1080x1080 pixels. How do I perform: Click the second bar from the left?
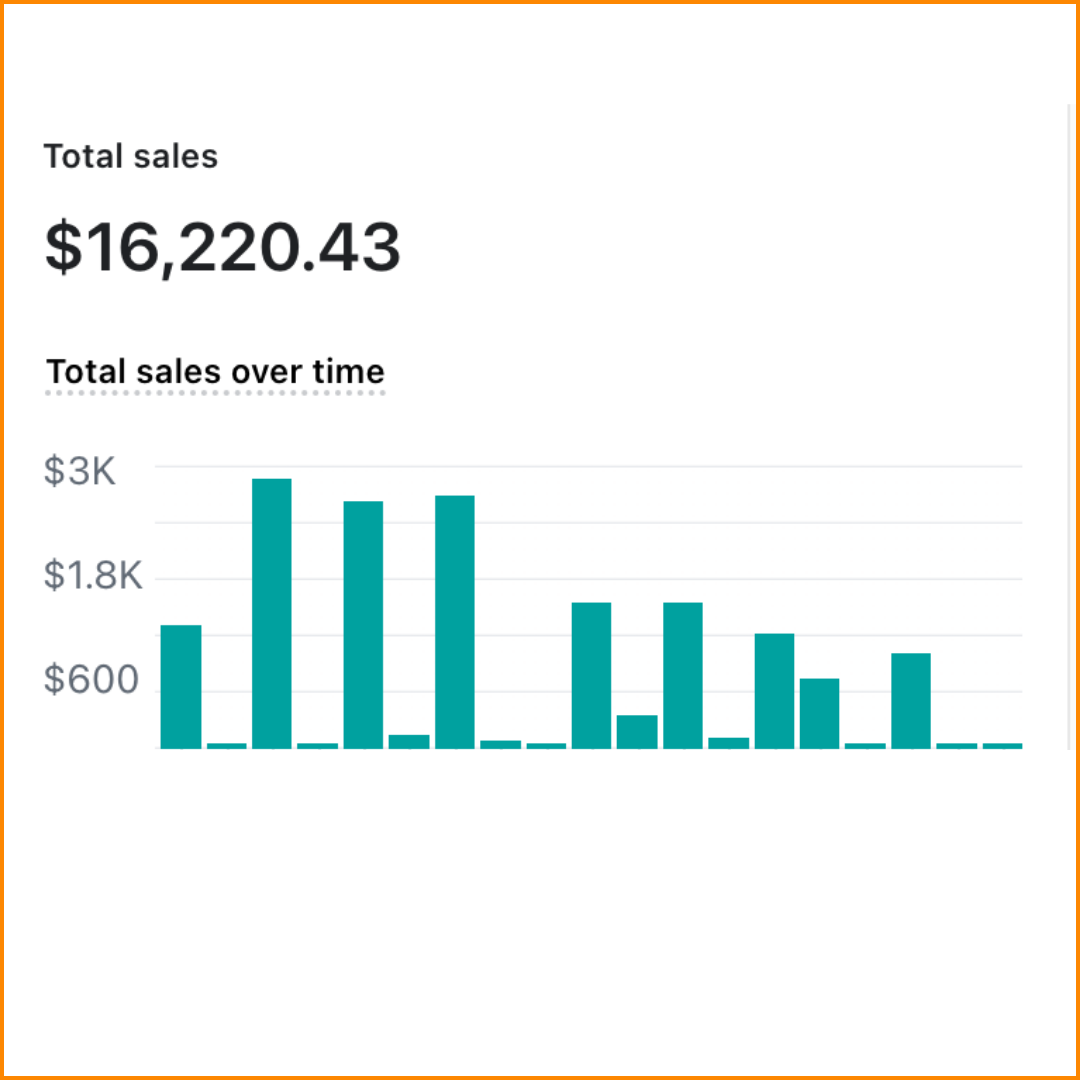[226, 745]
